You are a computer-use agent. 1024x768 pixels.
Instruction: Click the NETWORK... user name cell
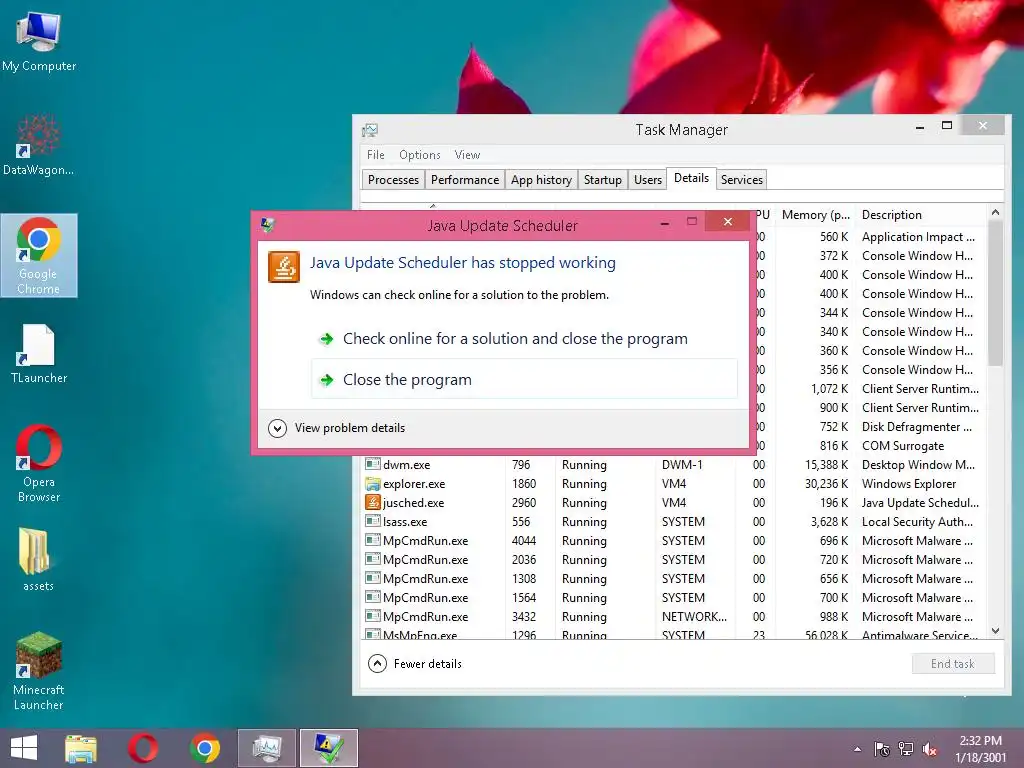[694, 616]
